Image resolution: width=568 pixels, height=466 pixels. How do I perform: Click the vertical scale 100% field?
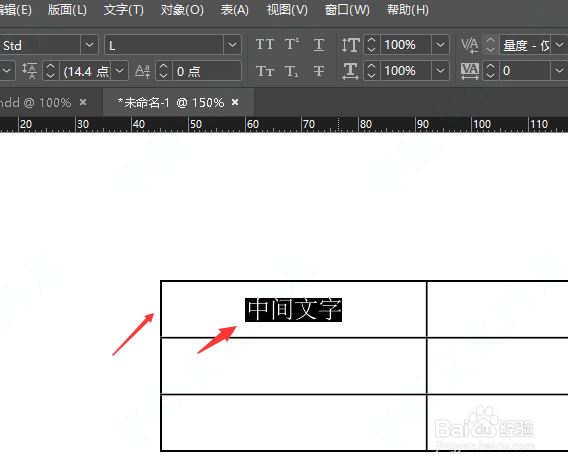tap(406, 45)
